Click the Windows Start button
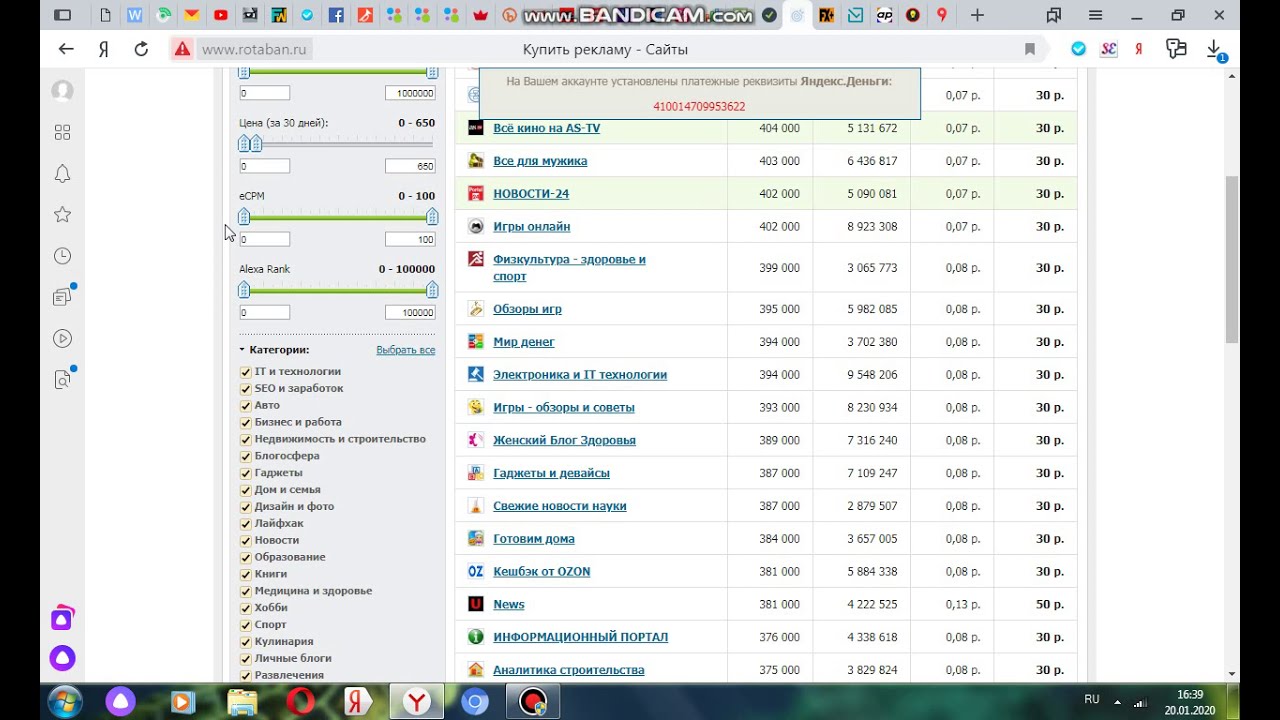Image resolution: width=1280 pixels, height=720 pixels. (65, 701)
